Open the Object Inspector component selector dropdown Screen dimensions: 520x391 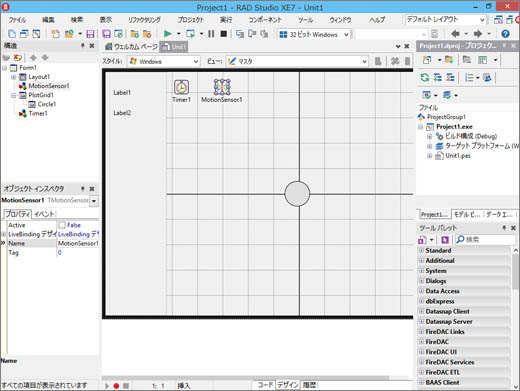point(94,201)
